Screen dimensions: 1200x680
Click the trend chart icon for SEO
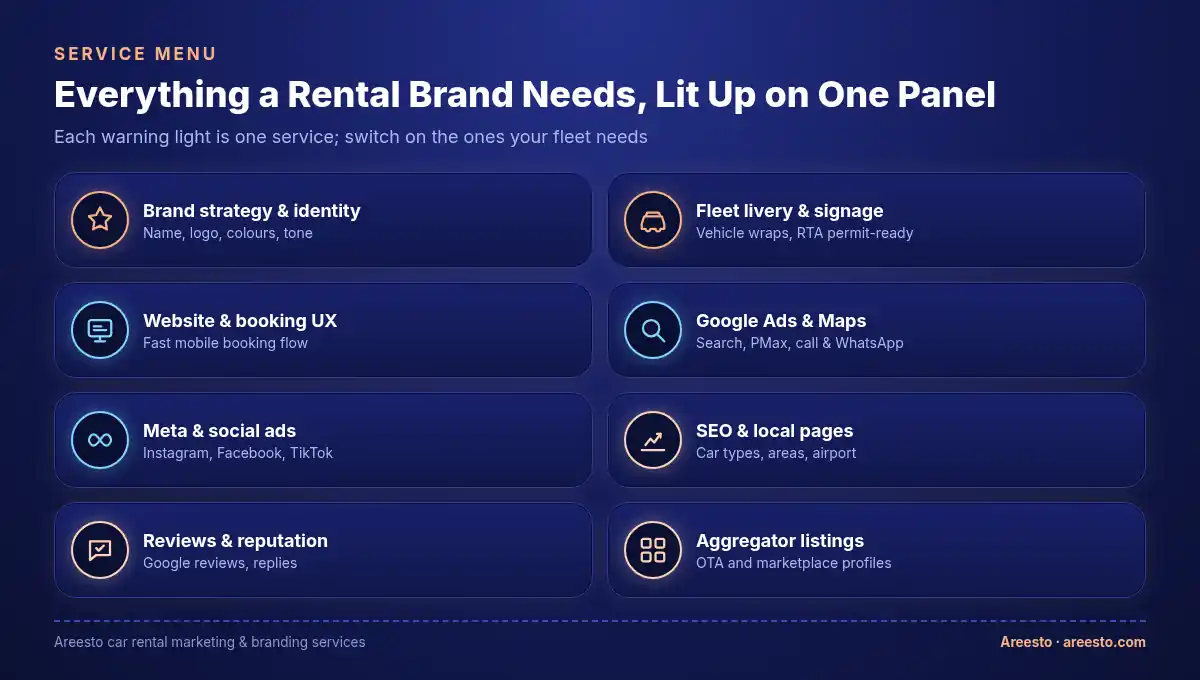pyautogui.click(x=653, y=440)
